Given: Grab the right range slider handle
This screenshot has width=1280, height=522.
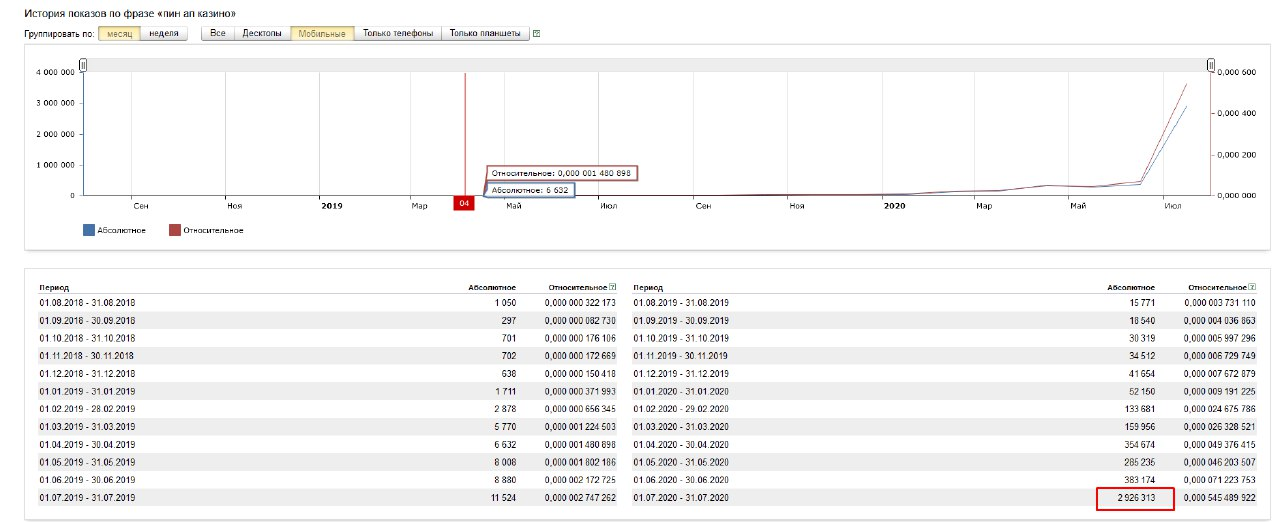Looking at the screenshot, I should click(1210, 65).
